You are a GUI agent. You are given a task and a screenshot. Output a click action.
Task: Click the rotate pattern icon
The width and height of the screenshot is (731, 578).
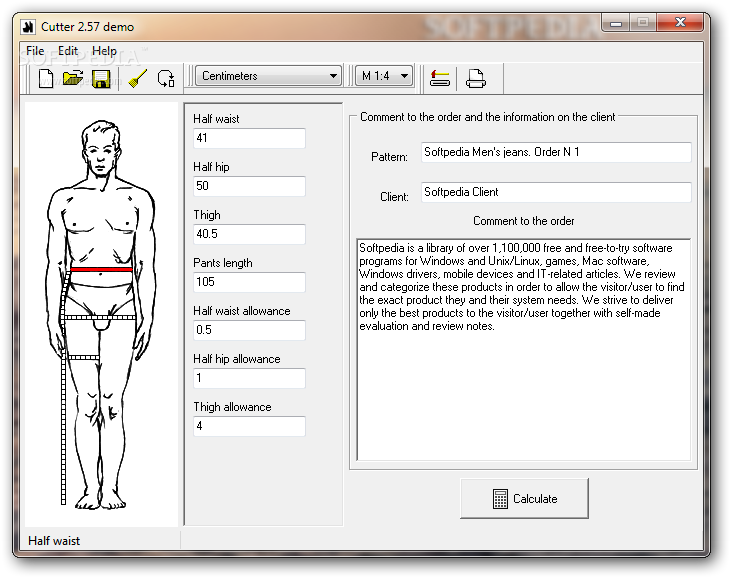pyautogui.click(x=166, y=78)
